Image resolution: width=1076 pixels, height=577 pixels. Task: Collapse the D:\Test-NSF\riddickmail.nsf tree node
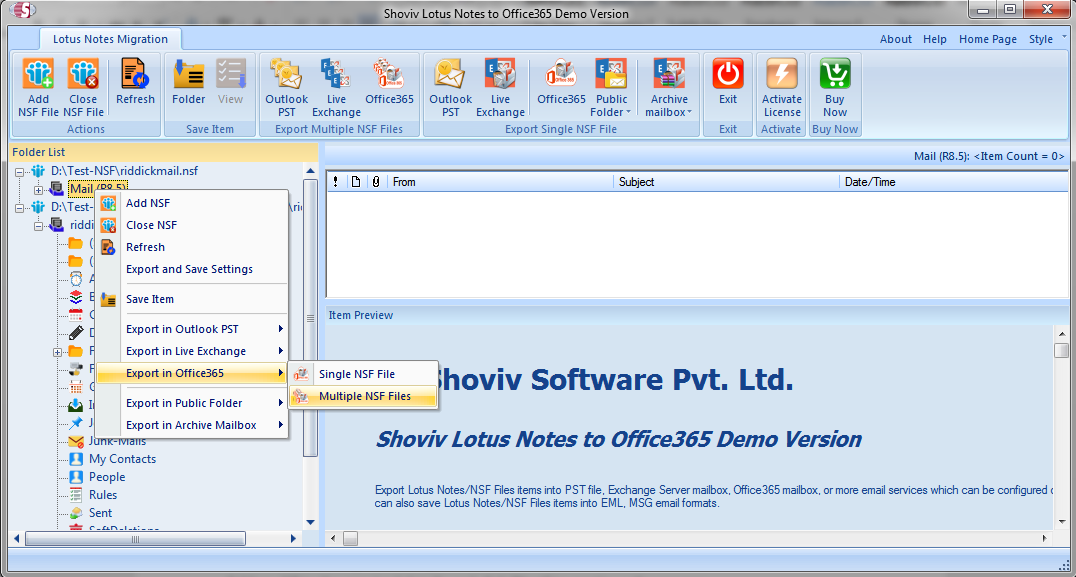(20, 172)
